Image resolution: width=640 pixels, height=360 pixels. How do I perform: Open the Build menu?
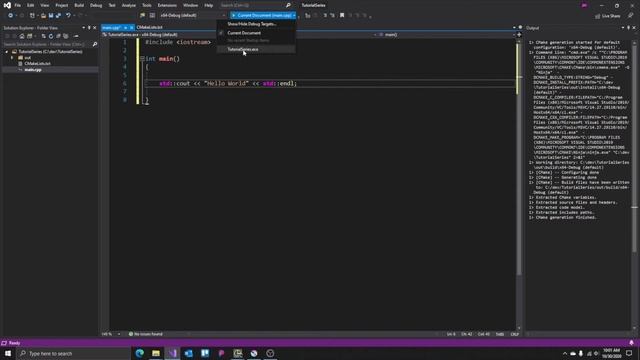[x=79, y=5]
